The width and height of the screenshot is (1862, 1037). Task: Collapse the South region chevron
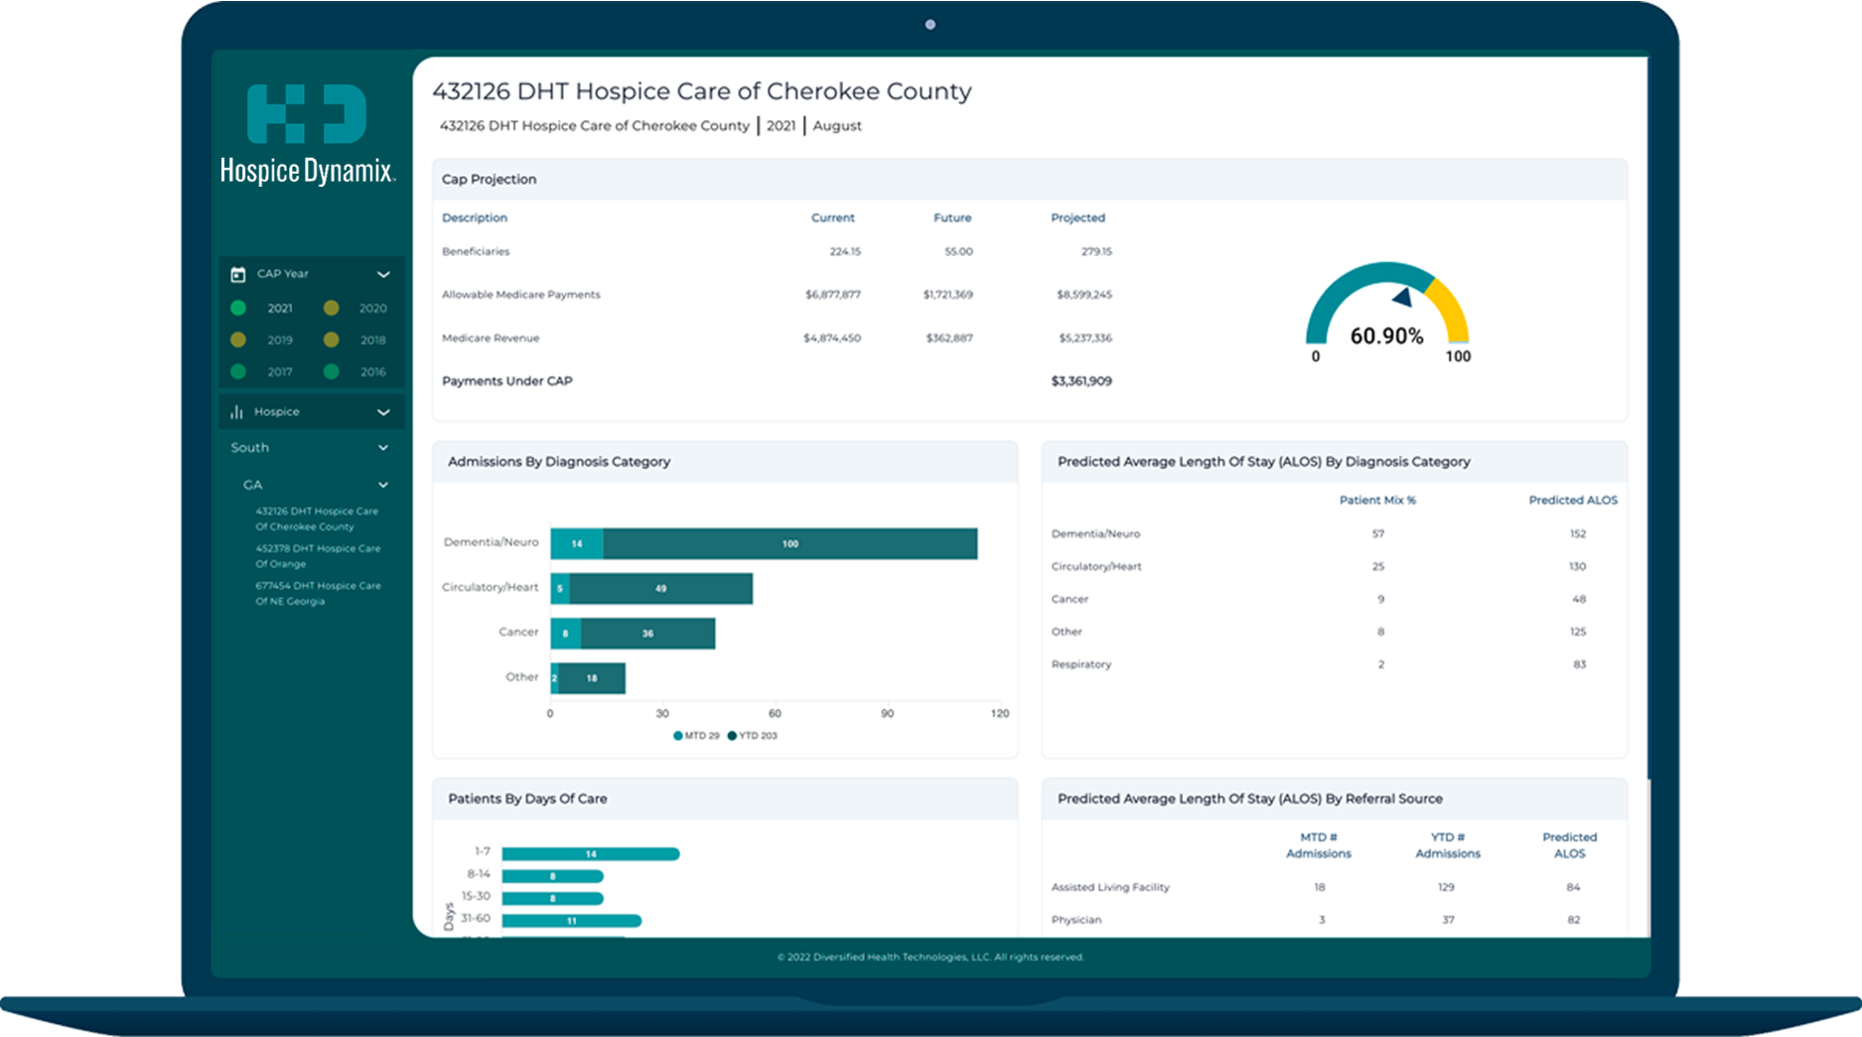(383, 448)
